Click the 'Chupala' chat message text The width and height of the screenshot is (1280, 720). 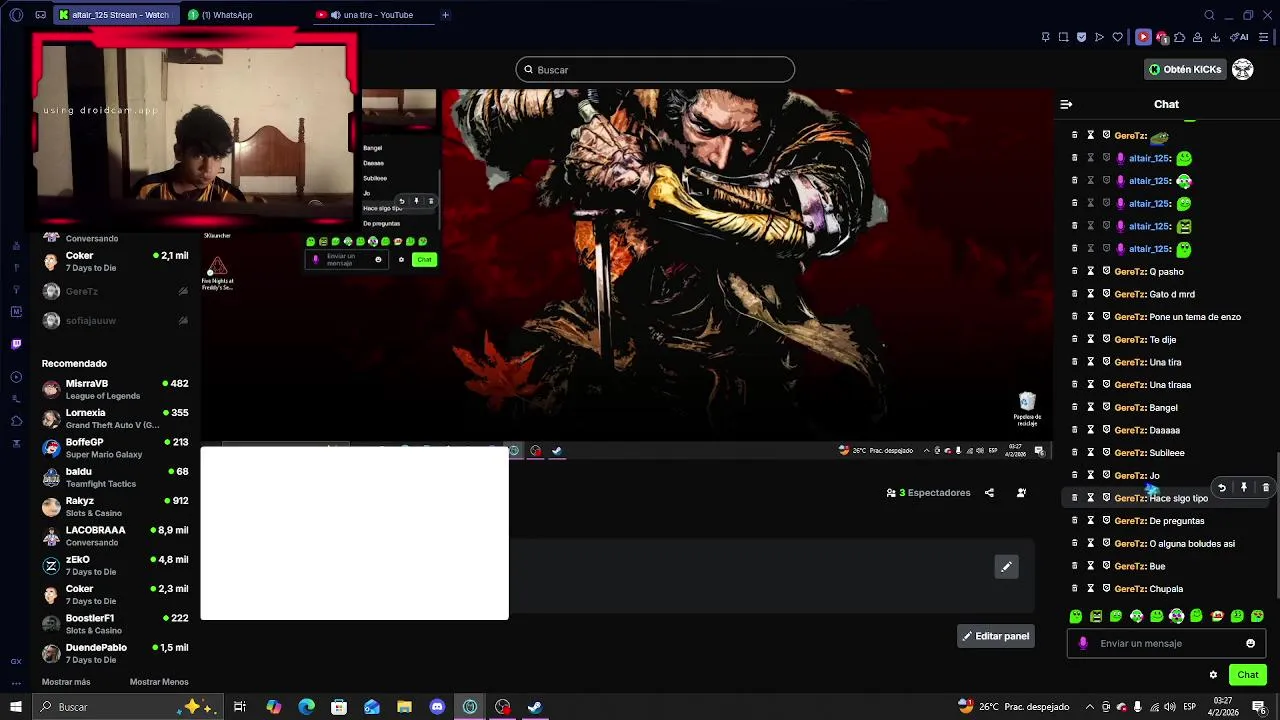(x=1166, y=589)
